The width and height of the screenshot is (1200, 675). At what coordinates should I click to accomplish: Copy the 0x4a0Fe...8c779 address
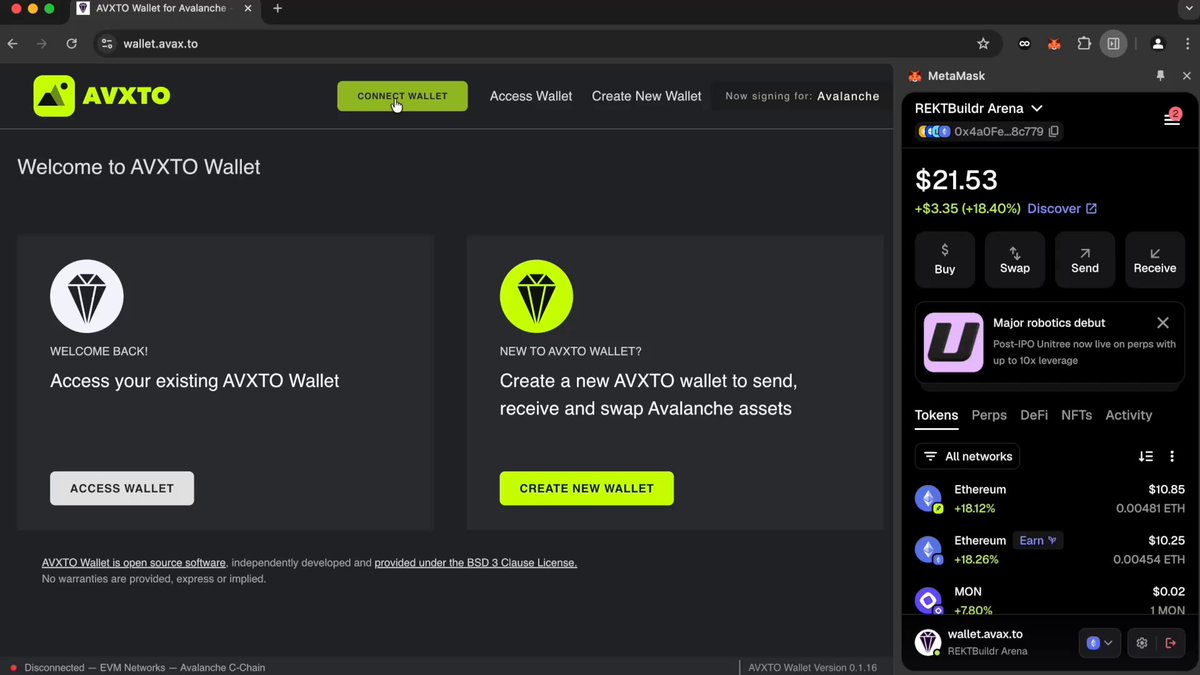(1054, 131)
